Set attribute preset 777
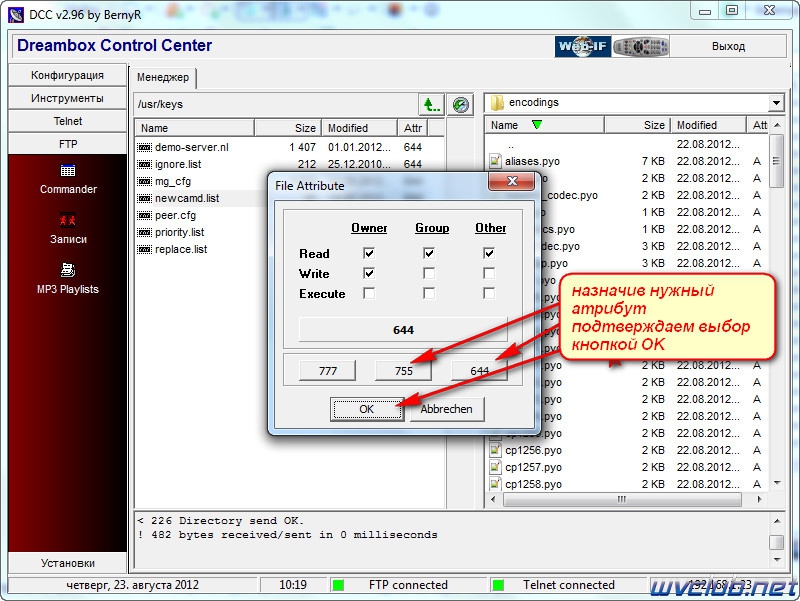Viewport: 800px width, 601px height. [328, 371]
